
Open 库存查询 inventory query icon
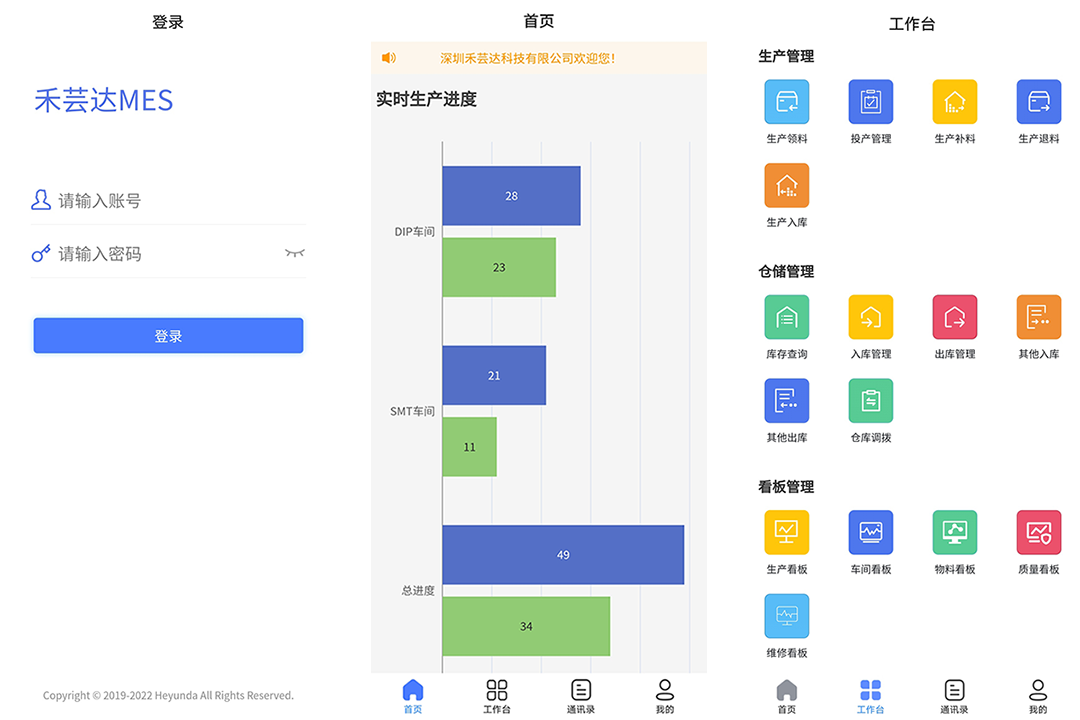(787, 317)
